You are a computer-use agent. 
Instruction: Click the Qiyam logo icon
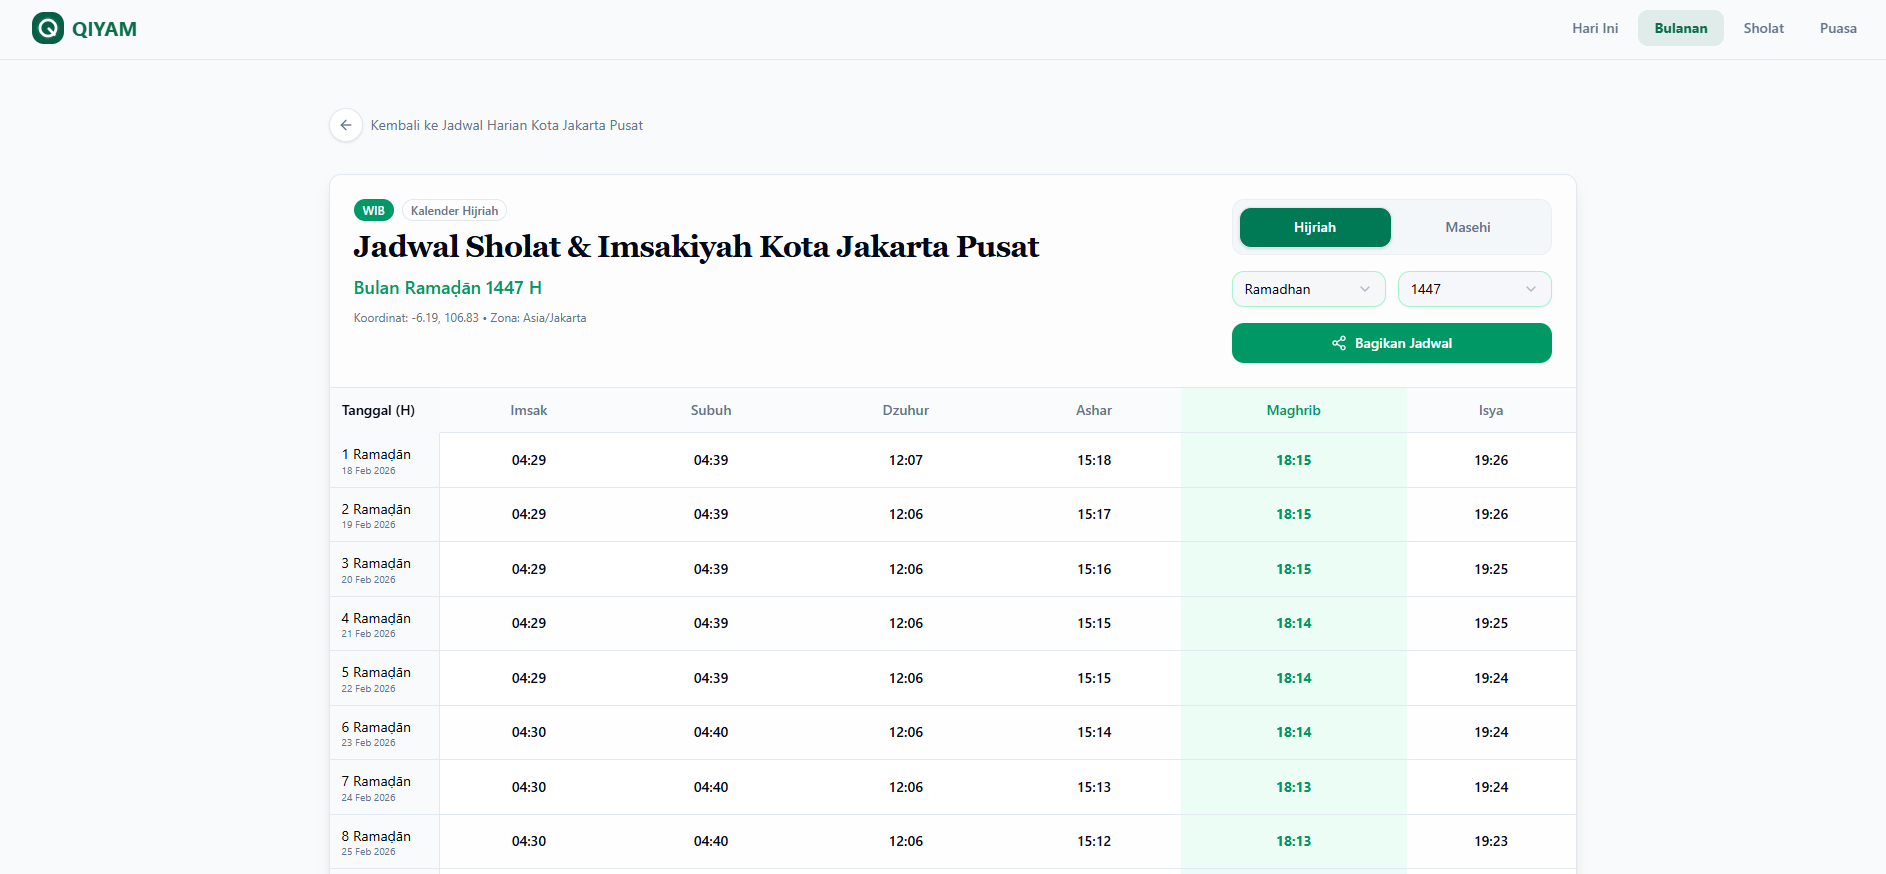click(47, 28)
